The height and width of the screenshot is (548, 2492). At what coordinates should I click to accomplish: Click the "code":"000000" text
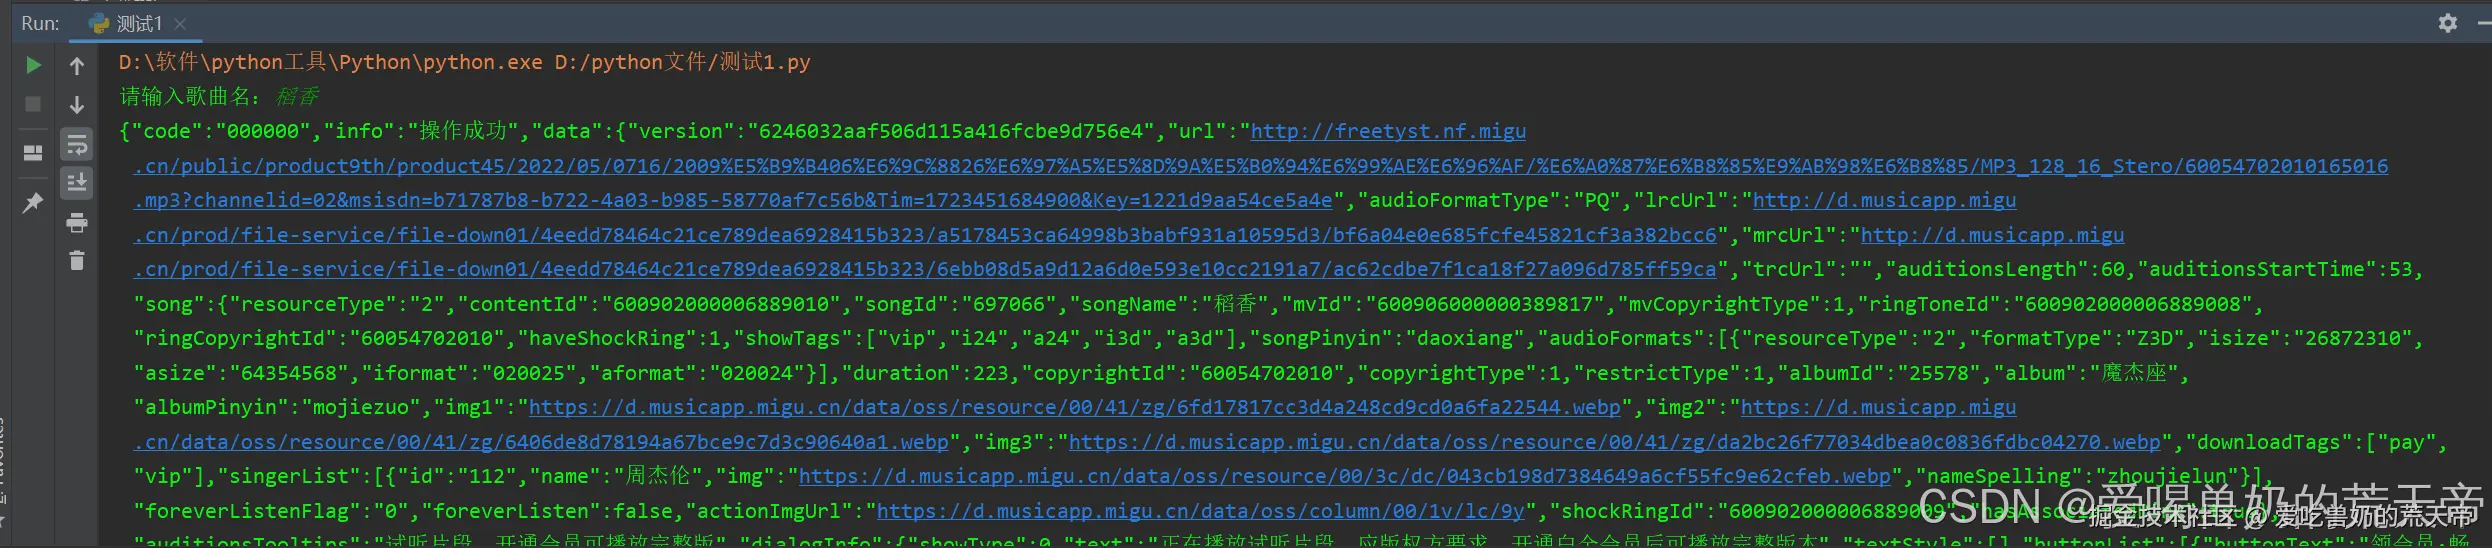pyautogui.click(x=221, y=131)
